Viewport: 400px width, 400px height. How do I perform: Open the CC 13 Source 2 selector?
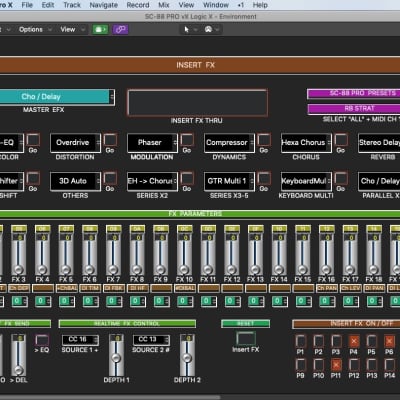(151, 340)
